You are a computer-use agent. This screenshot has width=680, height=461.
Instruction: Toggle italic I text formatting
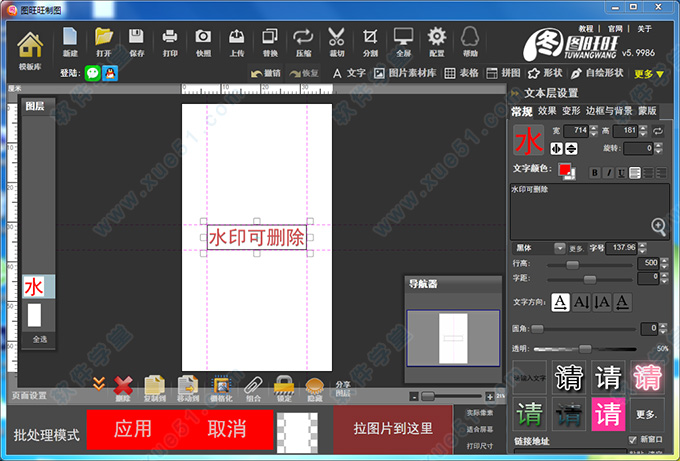(x=607, y=173)
